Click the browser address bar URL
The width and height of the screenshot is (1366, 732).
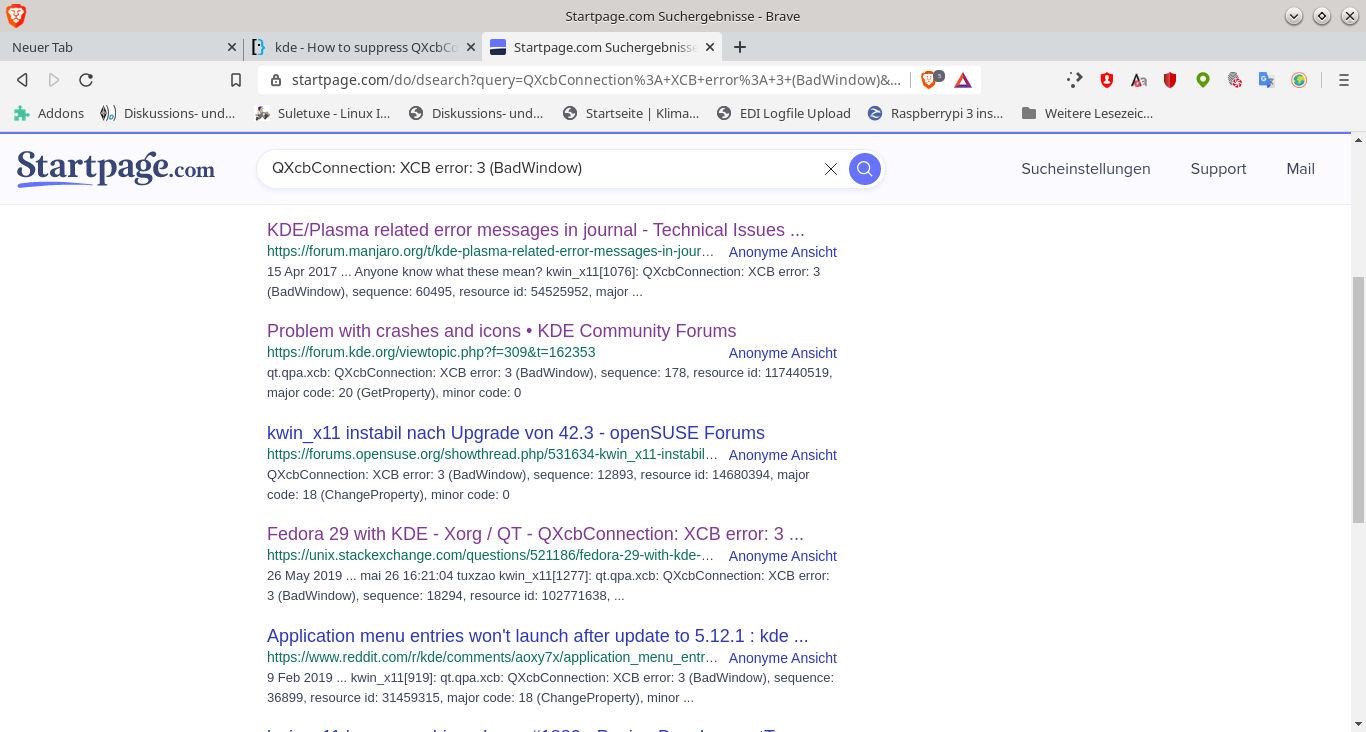pos(596,80)
